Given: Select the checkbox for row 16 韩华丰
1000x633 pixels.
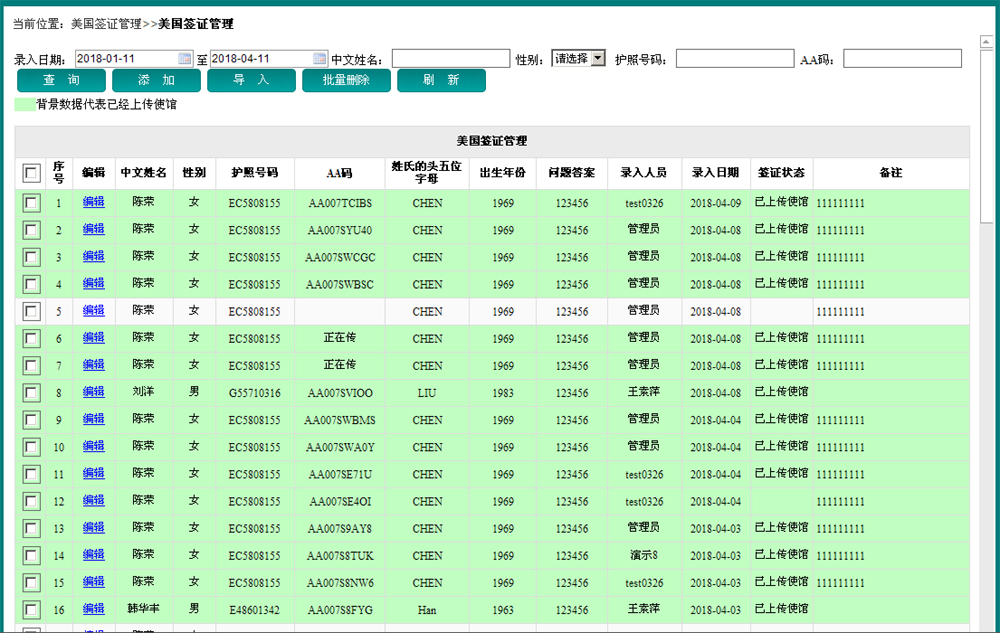Looking at the screenshot, I should pos(32,608).
